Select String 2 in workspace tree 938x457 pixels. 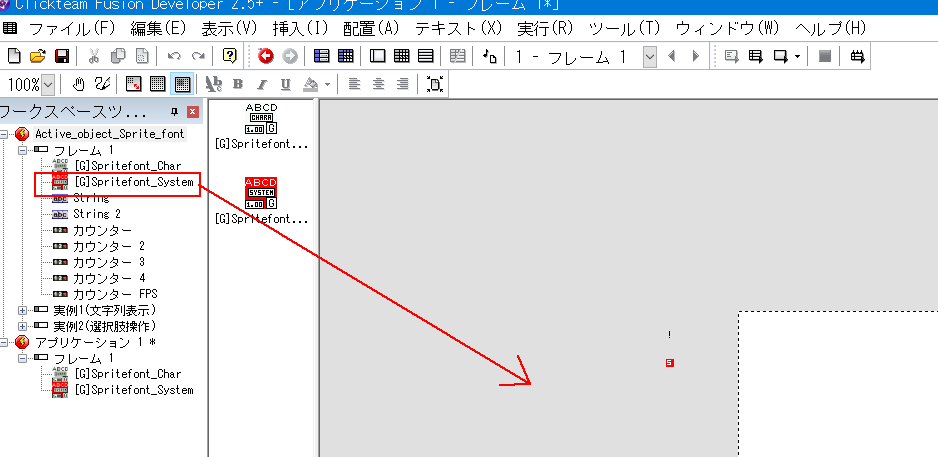point(96,214)
